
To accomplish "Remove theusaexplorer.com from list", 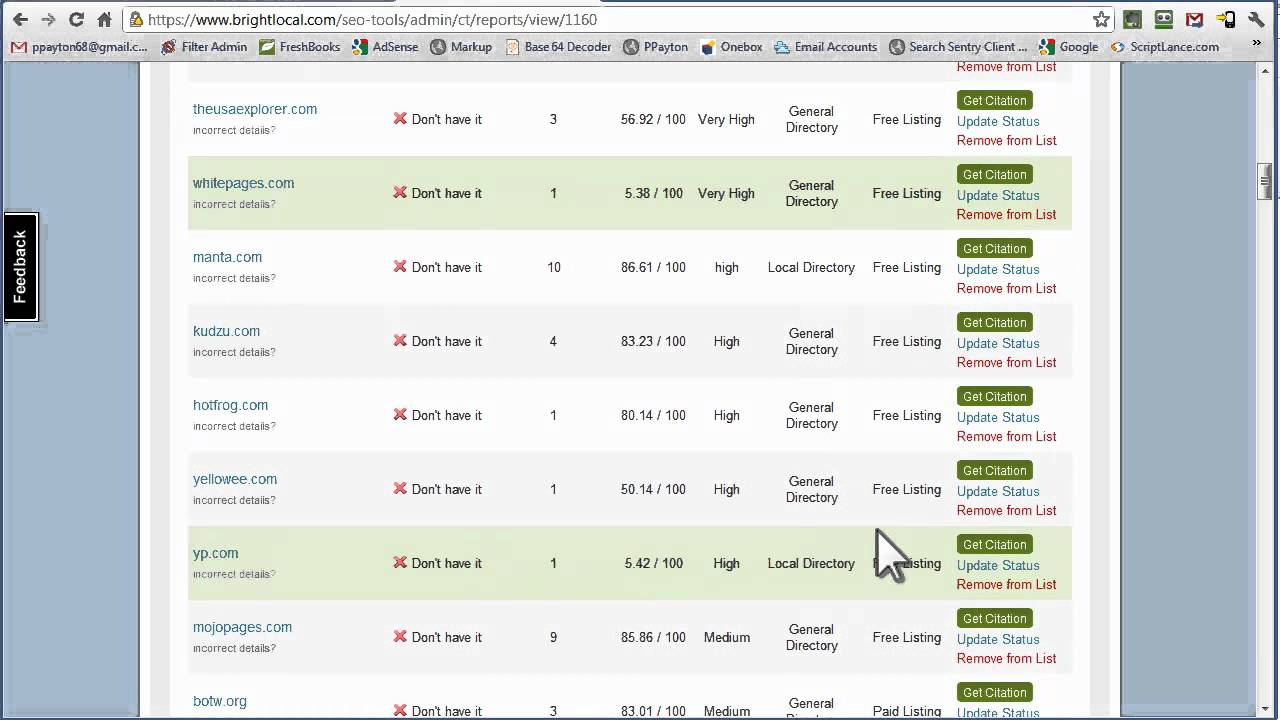I will pos(1006,140).
